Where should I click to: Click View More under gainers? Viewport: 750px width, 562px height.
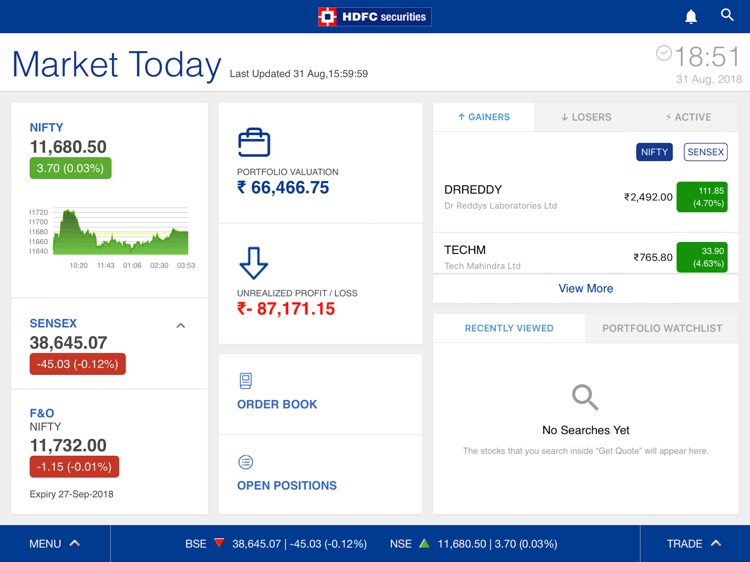(x=585, y=288)
